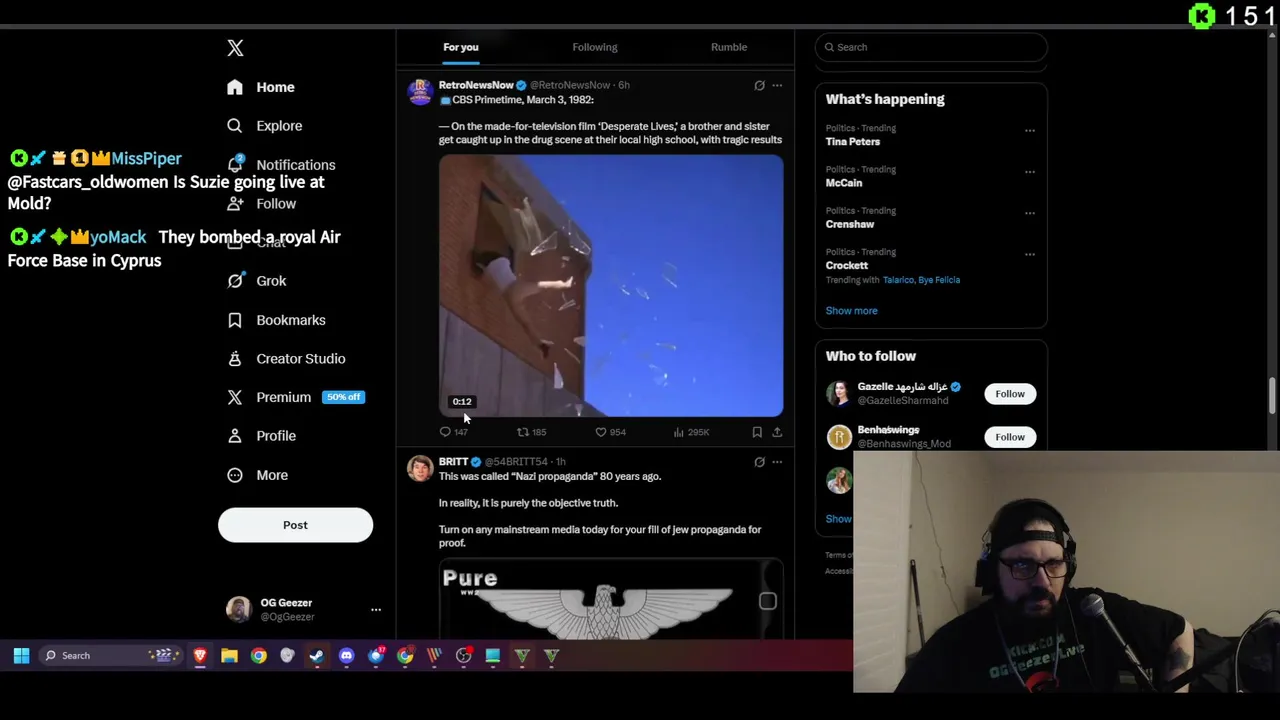Switch to the For you tab

(x=461, y=47)
